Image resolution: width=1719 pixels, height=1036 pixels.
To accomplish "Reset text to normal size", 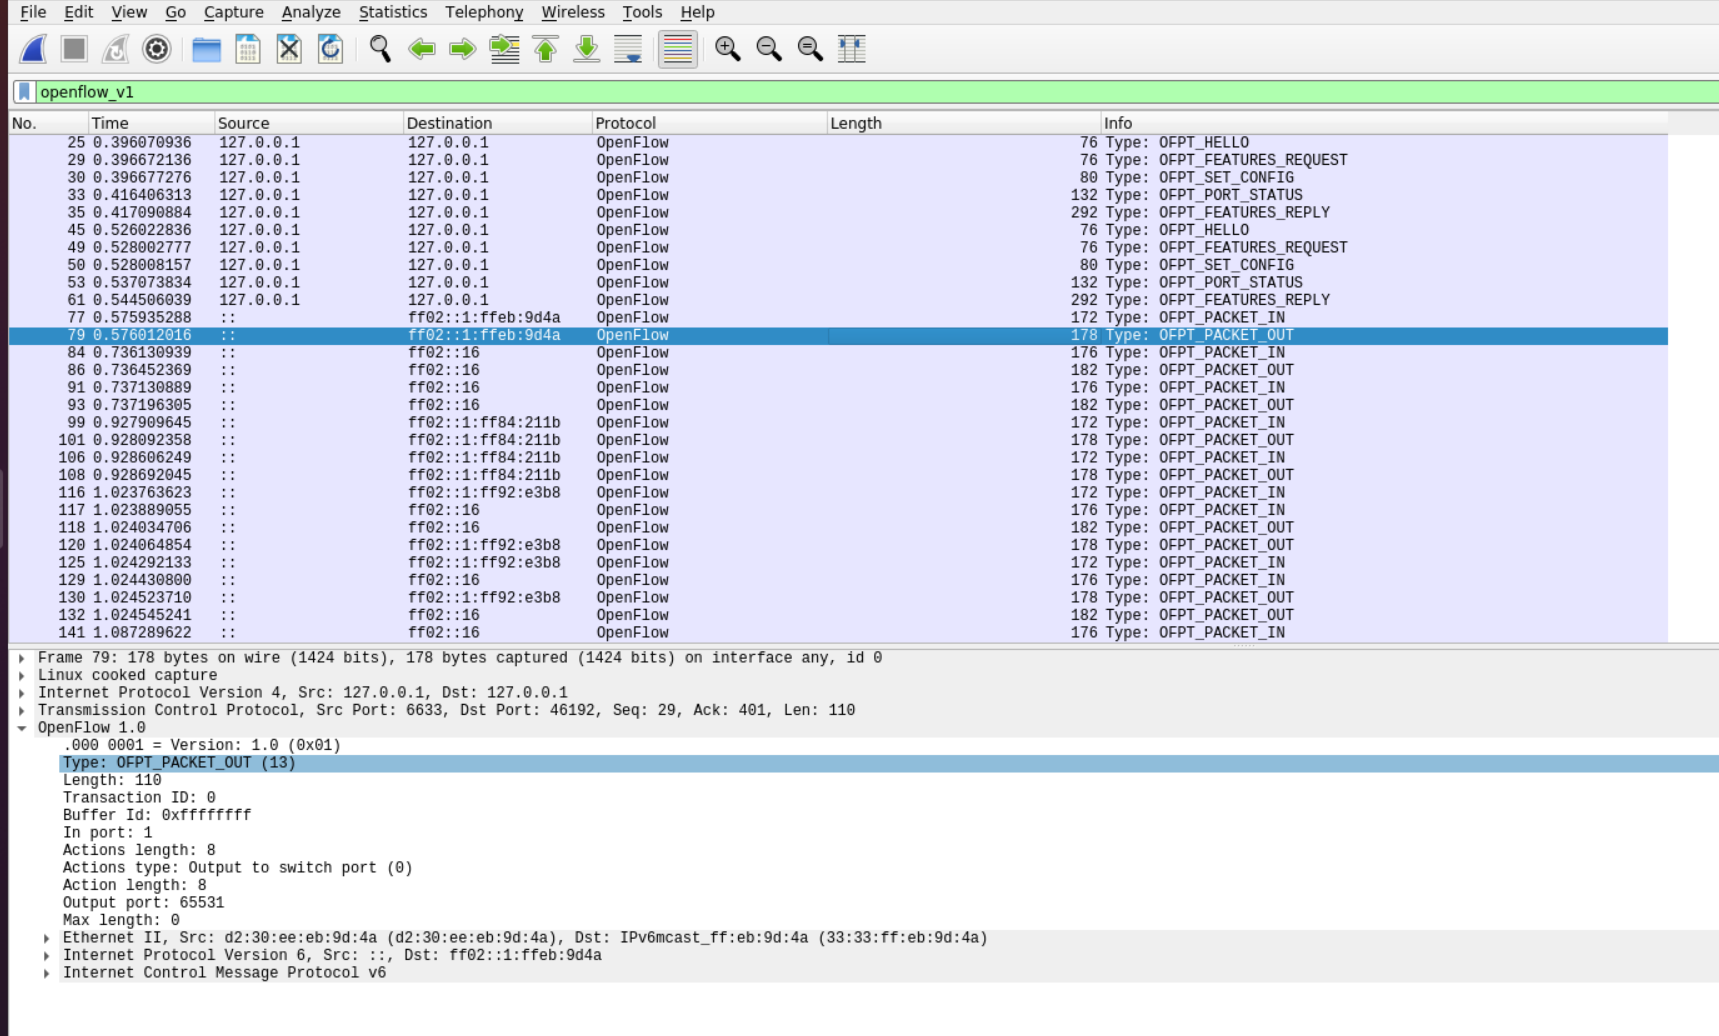I will click(810, 49).
